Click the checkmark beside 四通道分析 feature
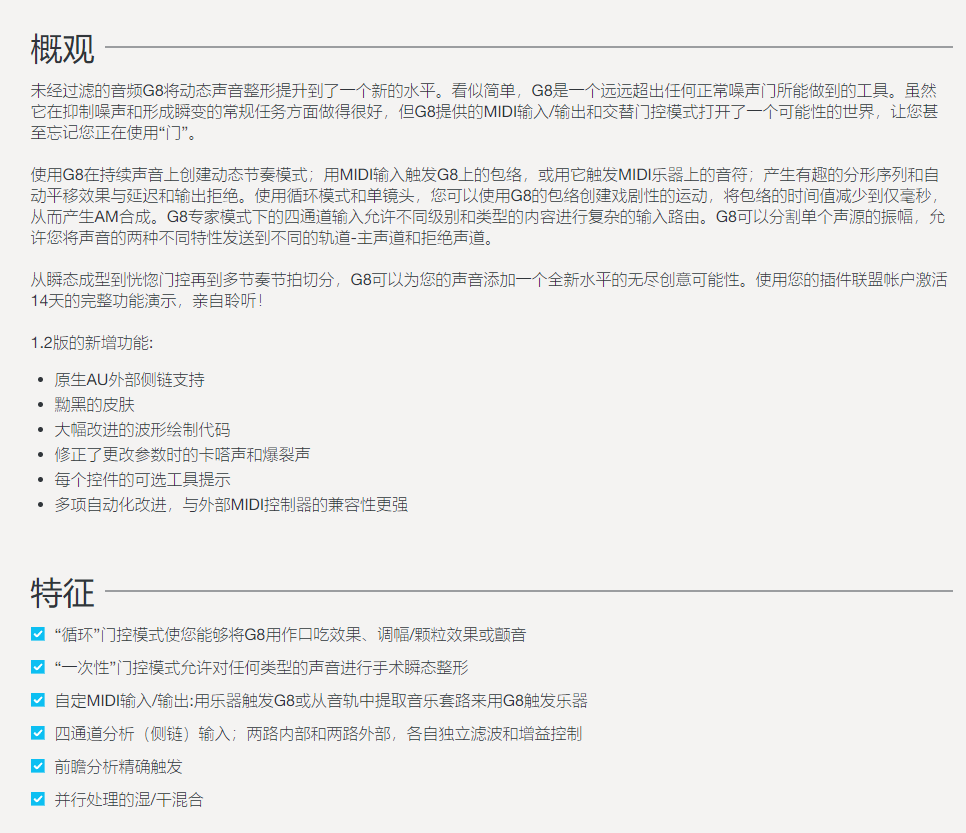This screenshot has width=966, height=833. click(x=38, y=733)
